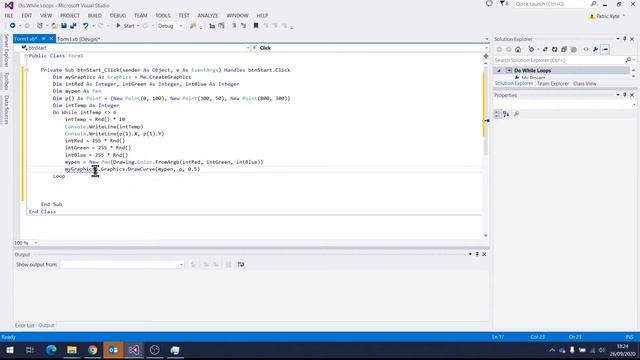Open the TEAM menu

(x=141, y=16)
